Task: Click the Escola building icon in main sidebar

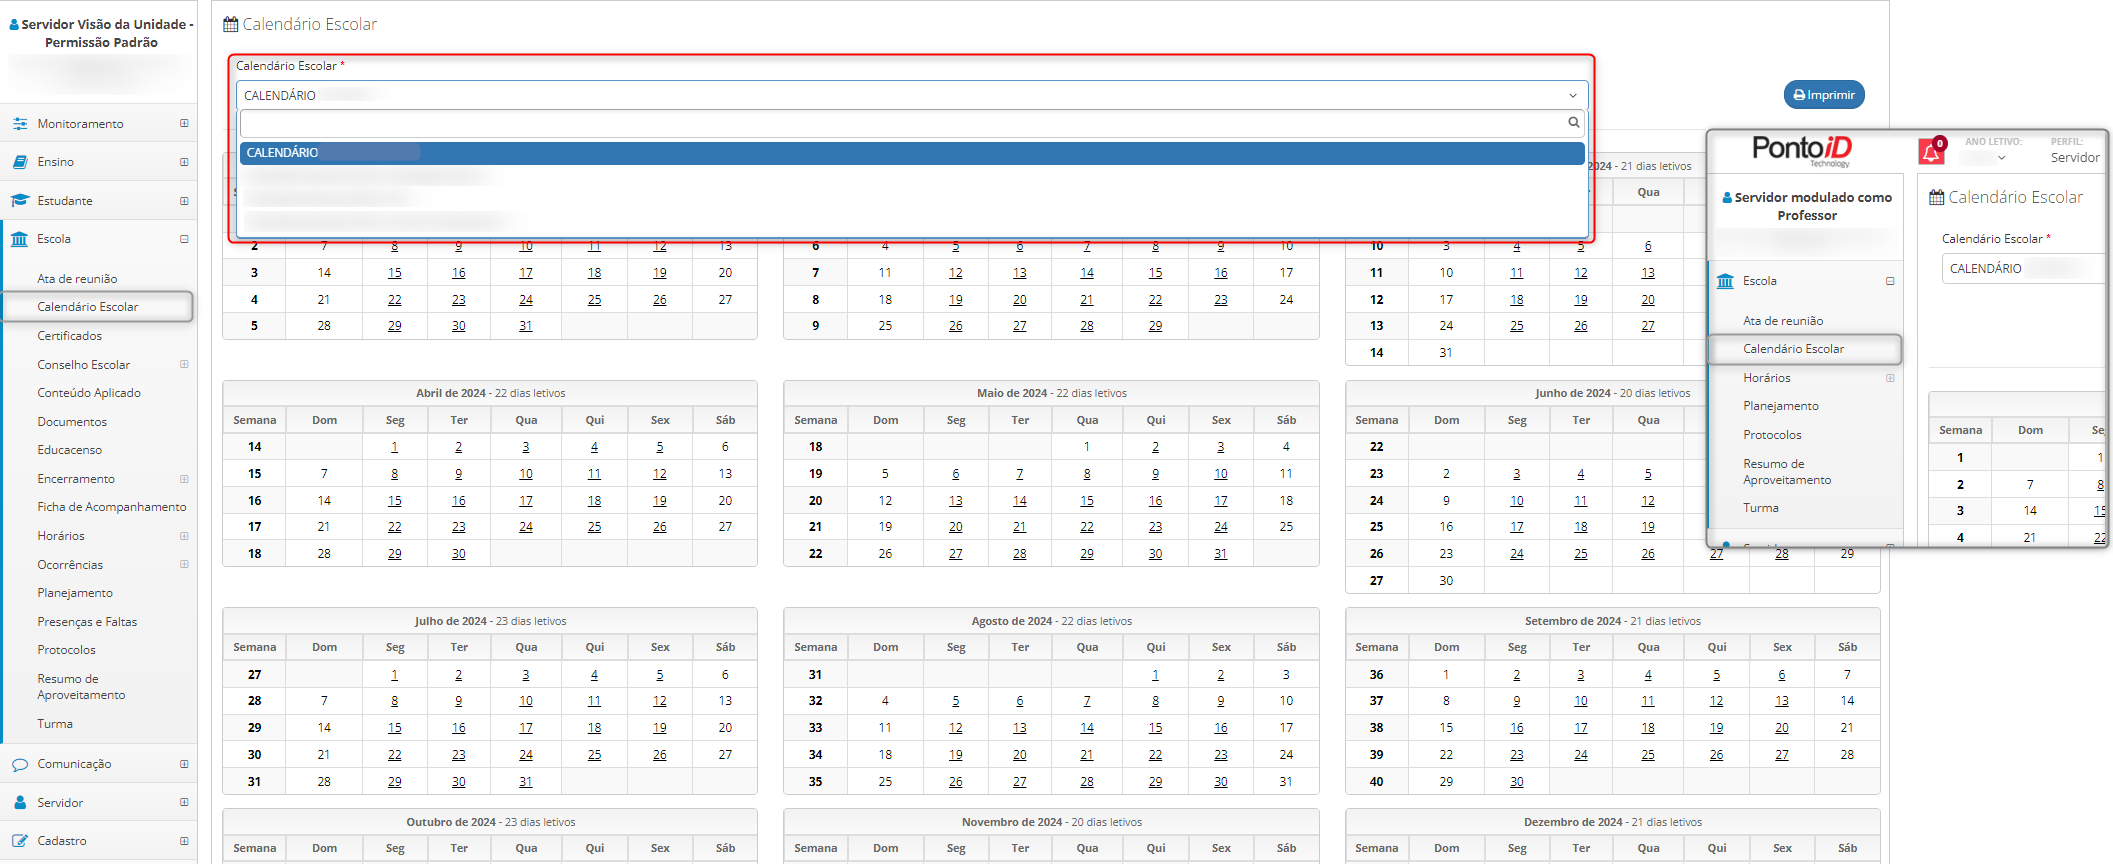Action: coord(20,239)
